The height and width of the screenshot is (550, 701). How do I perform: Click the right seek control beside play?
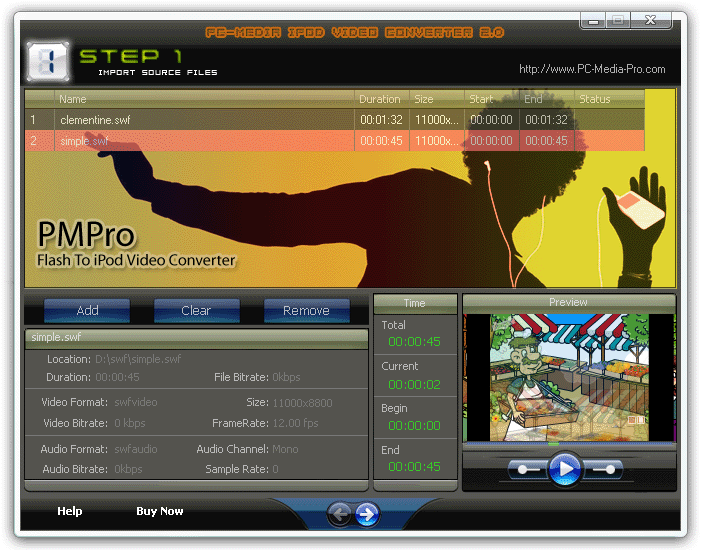(x=603, y=470)
